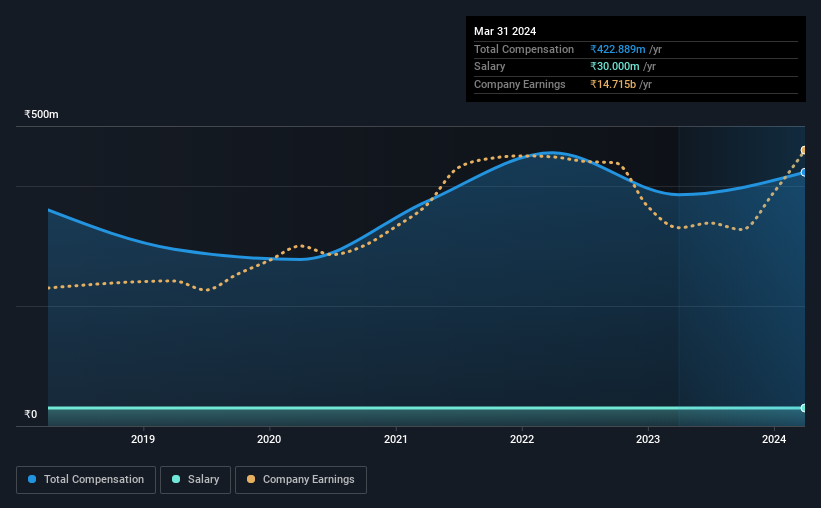Select the 2021 x-axis label
The height and width of the screenshot is (508, 821).
point(395,439)
